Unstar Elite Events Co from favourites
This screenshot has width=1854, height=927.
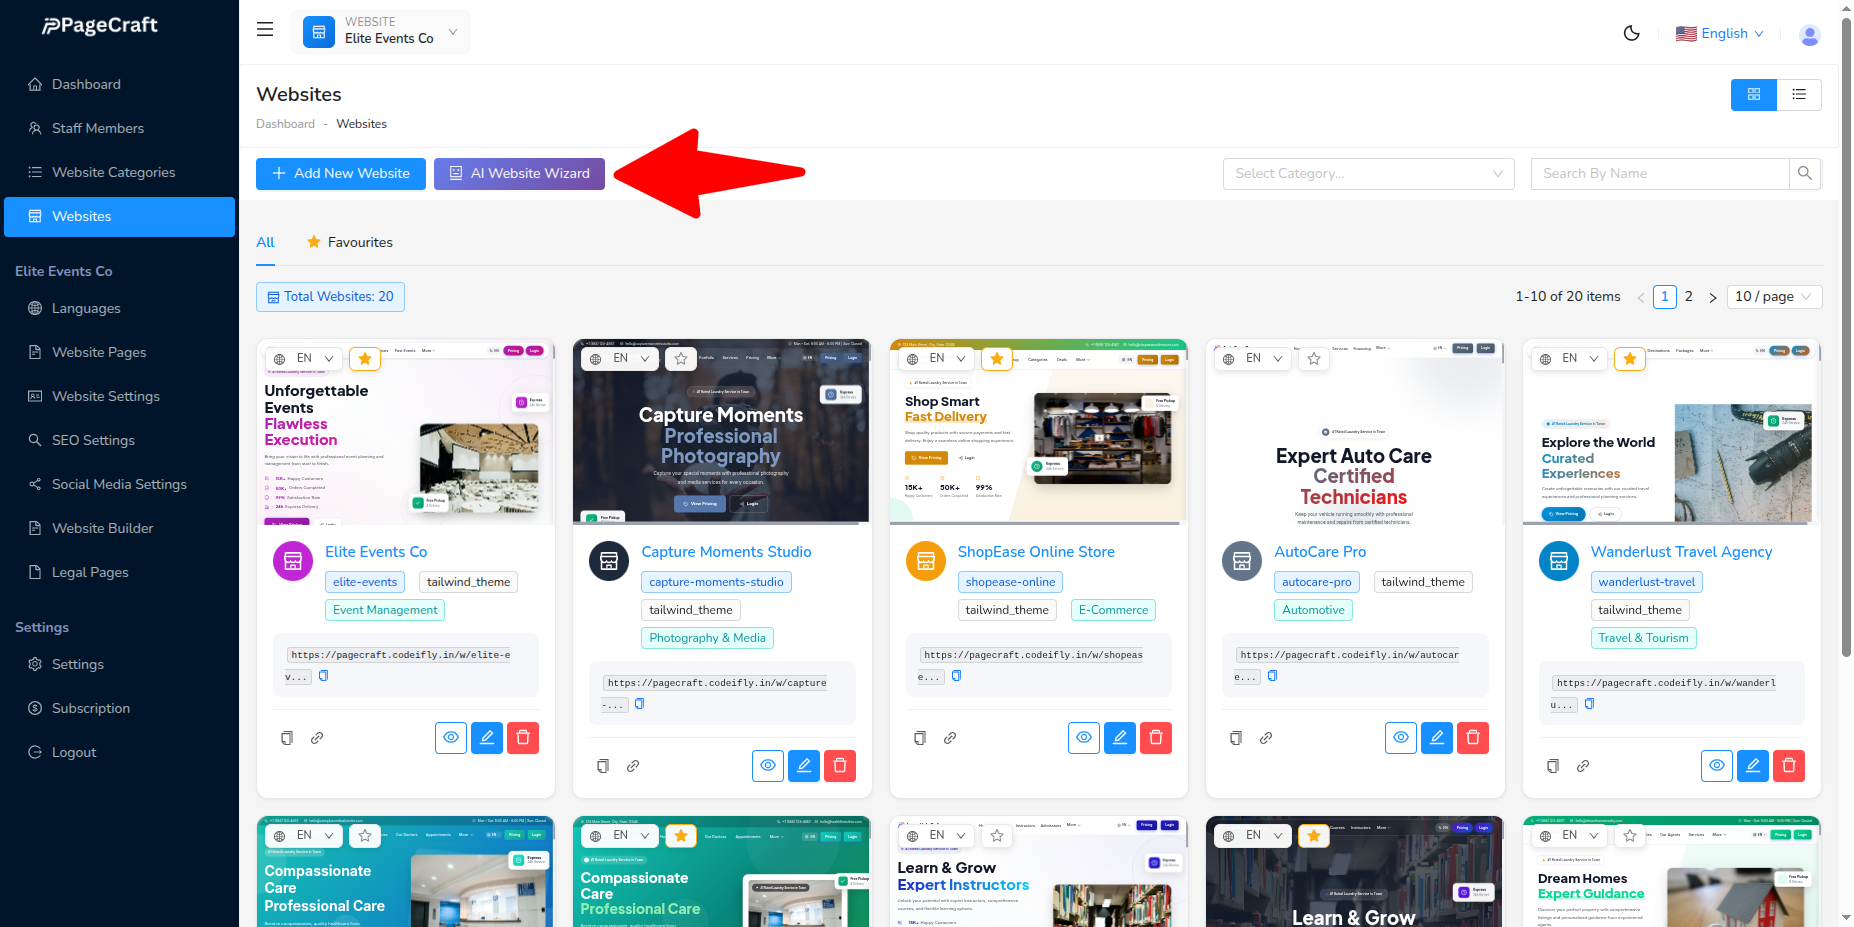click(364, 358)
